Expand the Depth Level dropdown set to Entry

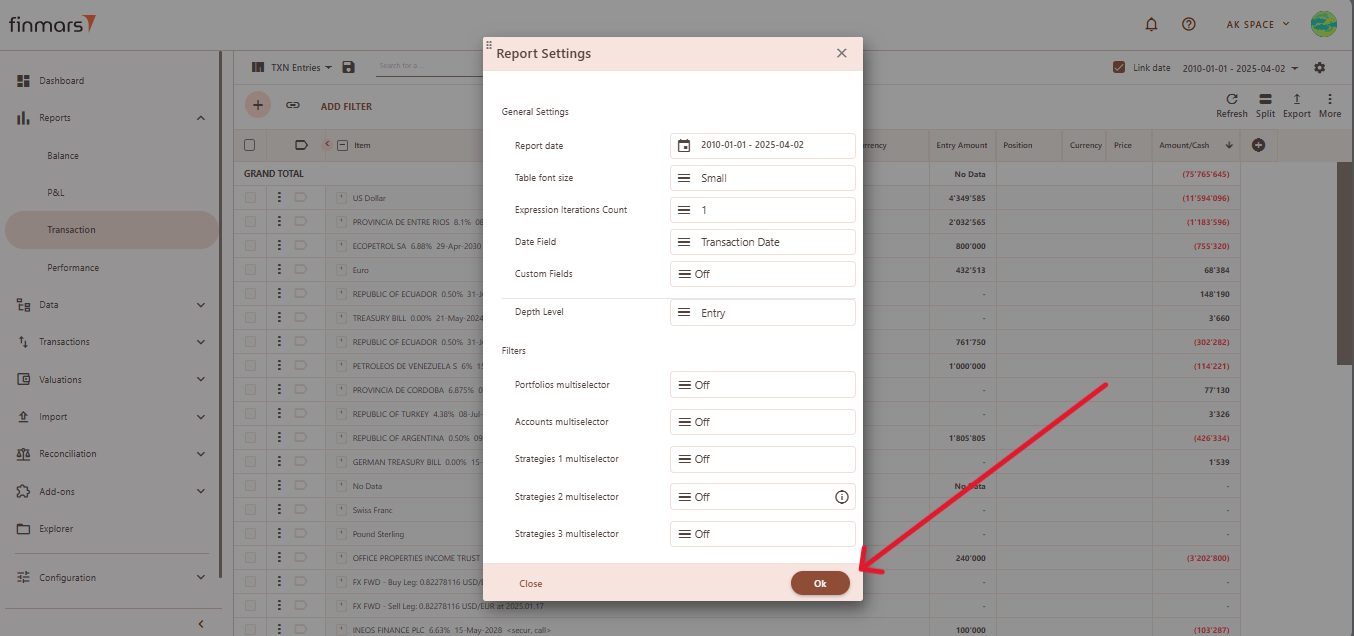(762, 313)
